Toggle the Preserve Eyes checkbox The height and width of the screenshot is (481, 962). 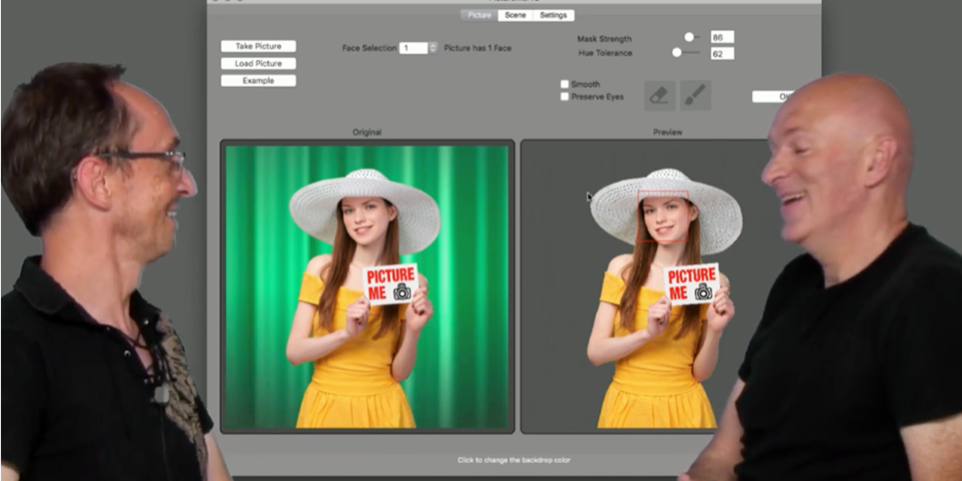pyautogui.click(x=565, y=97)
